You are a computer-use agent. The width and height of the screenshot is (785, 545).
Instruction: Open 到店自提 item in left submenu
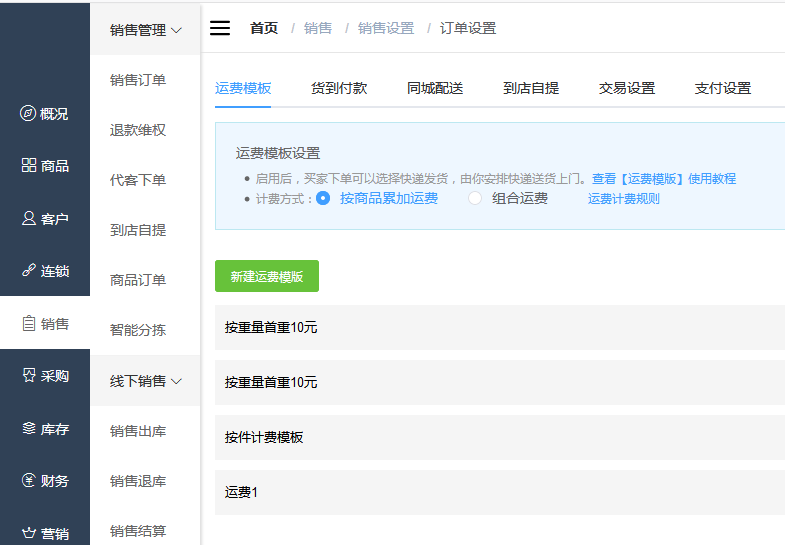pyautogui.click(x=138, y=230)
